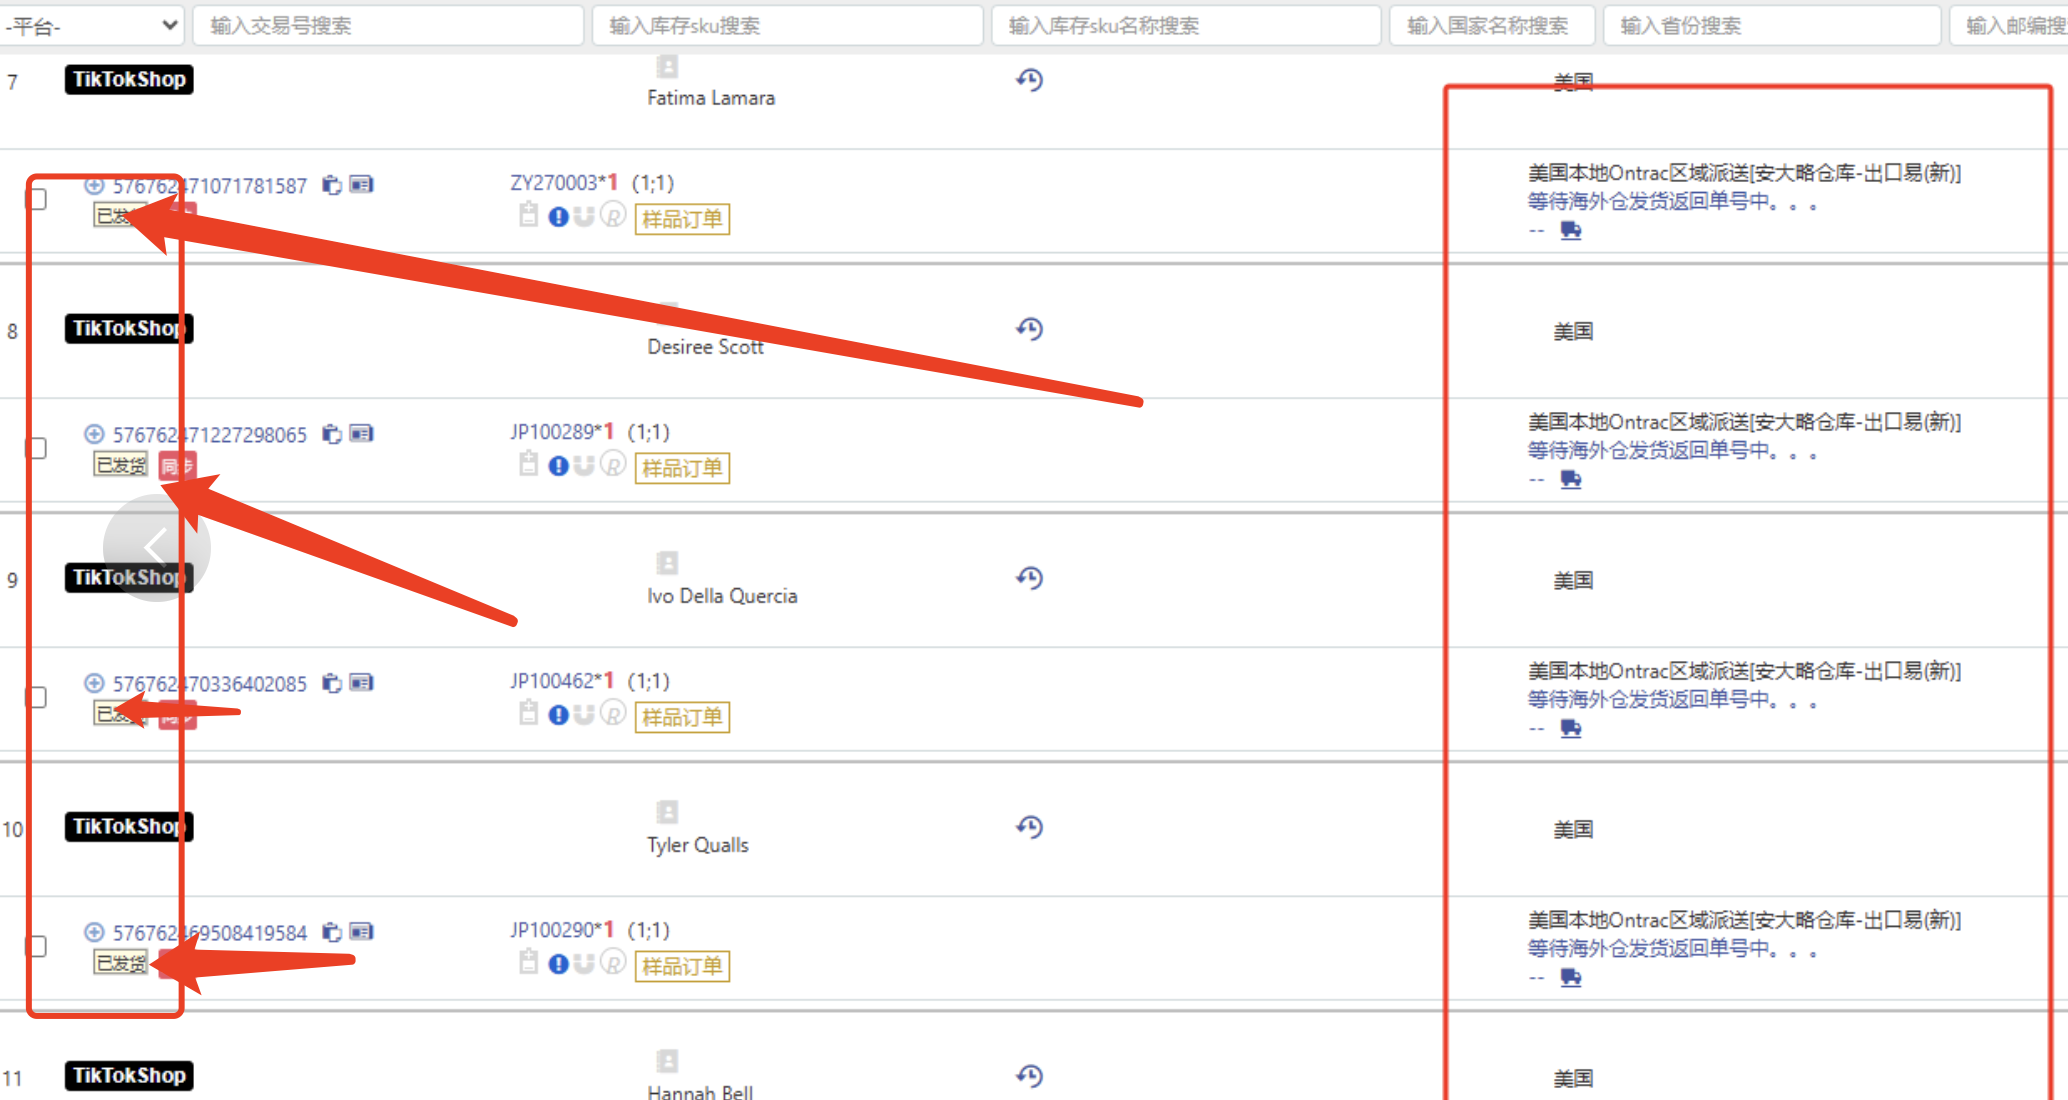Copy order number 576762471071781587 with copy icon
Viewport: 2068px width, 1100px height.
(332, 185)
